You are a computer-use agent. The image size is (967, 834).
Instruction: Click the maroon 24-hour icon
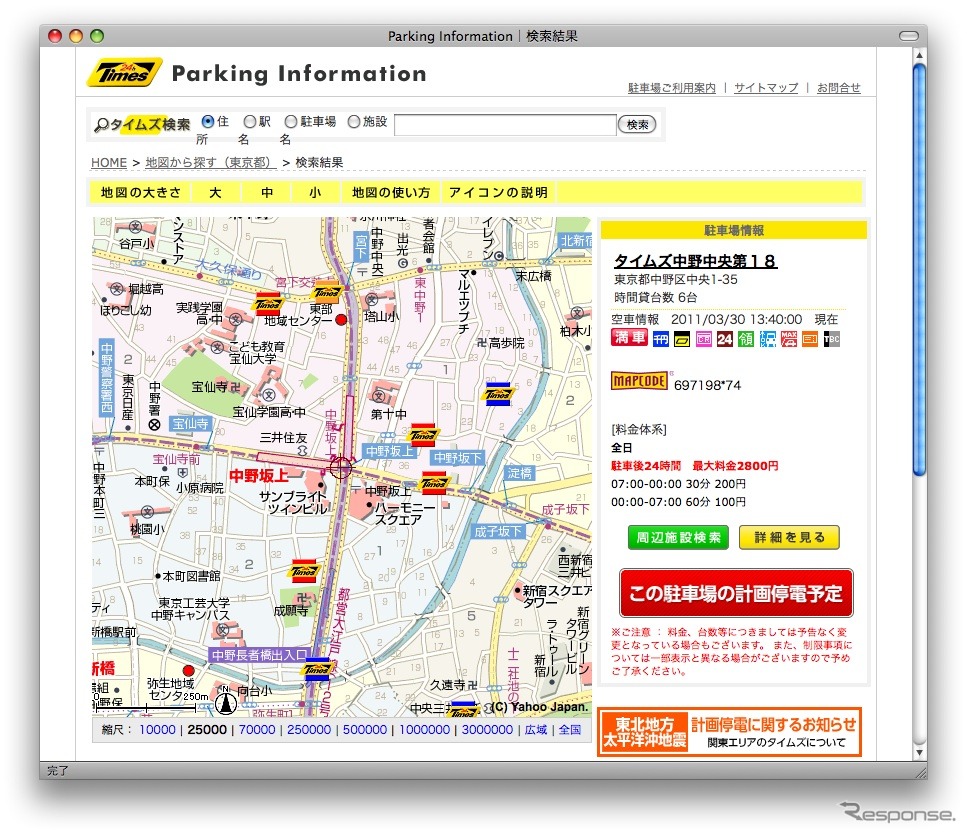coord(725,339)
